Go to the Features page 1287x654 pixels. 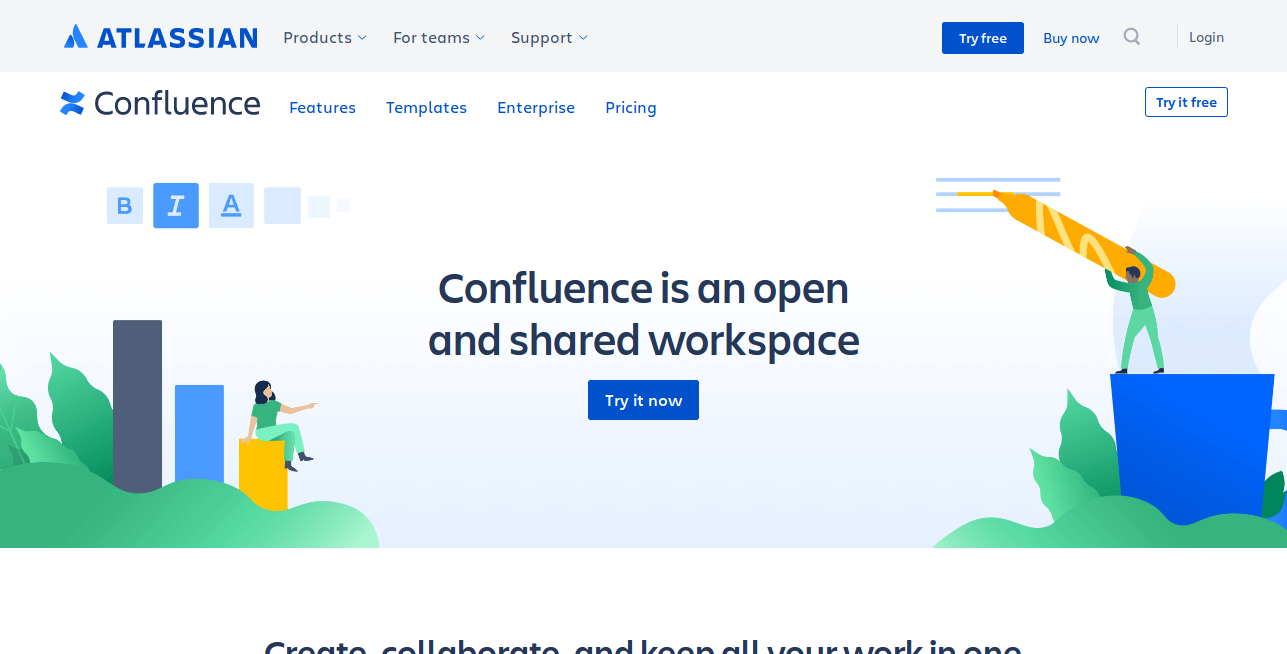pos(322,108)
